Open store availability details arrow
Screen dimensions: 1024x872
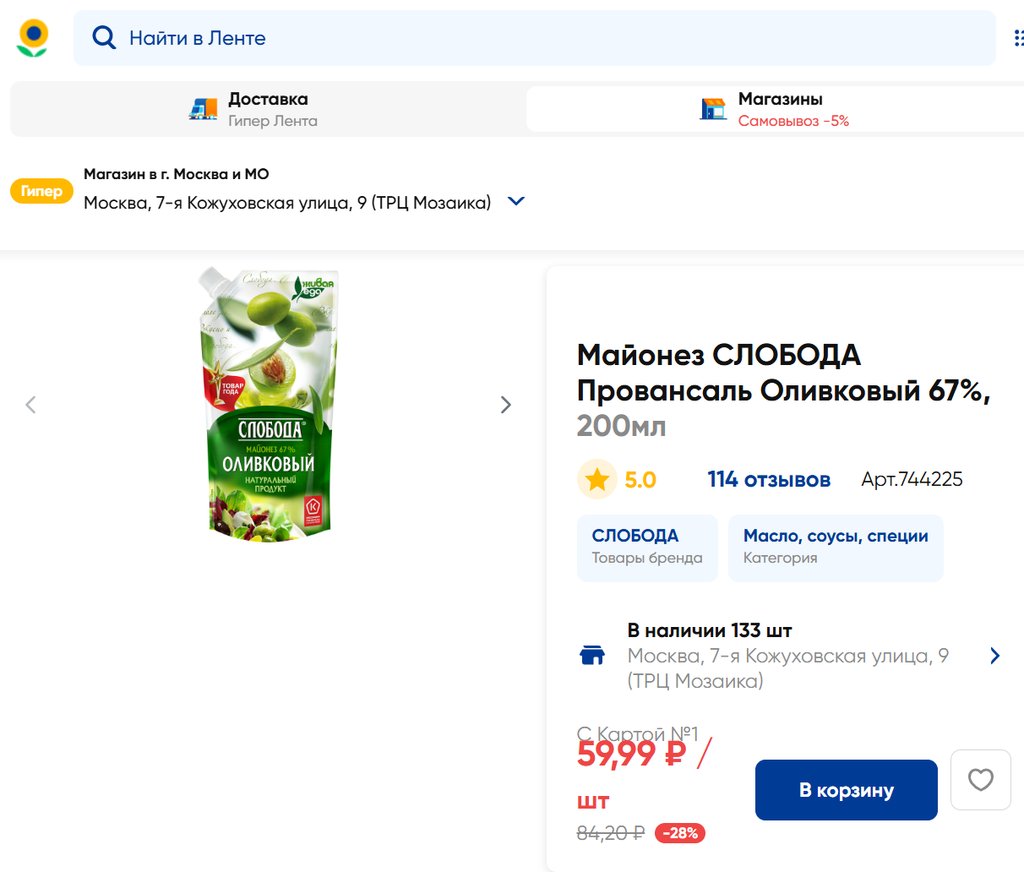pos(994,656)
